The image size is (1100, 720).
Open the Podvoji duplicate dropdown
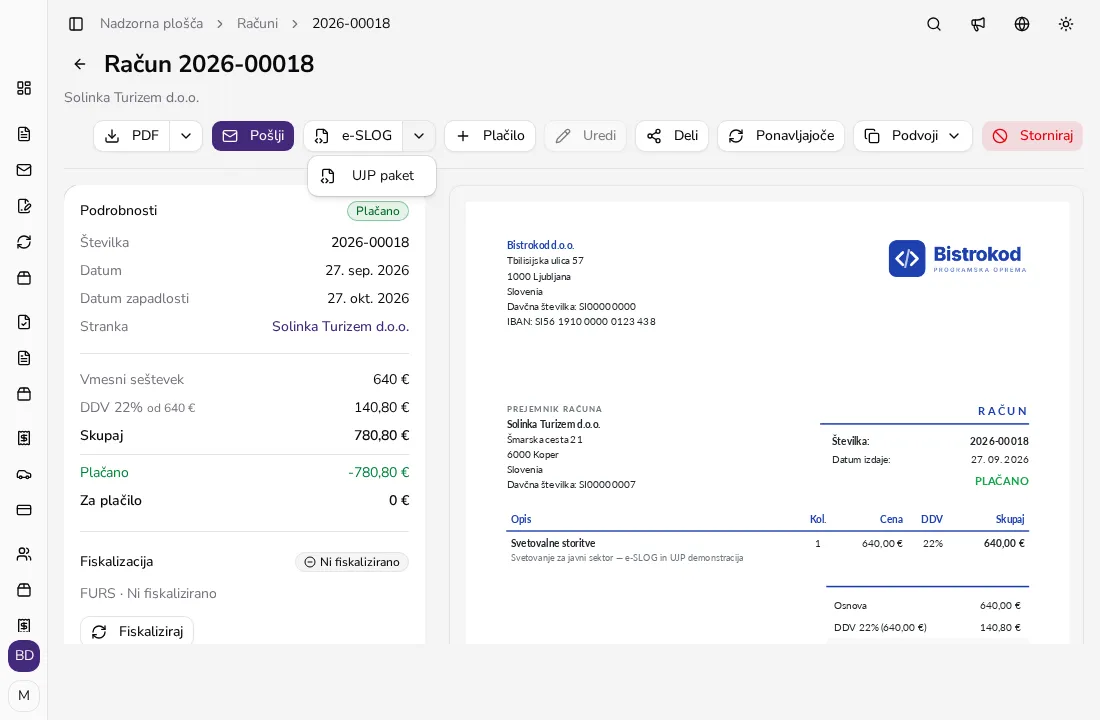point(913,135)
